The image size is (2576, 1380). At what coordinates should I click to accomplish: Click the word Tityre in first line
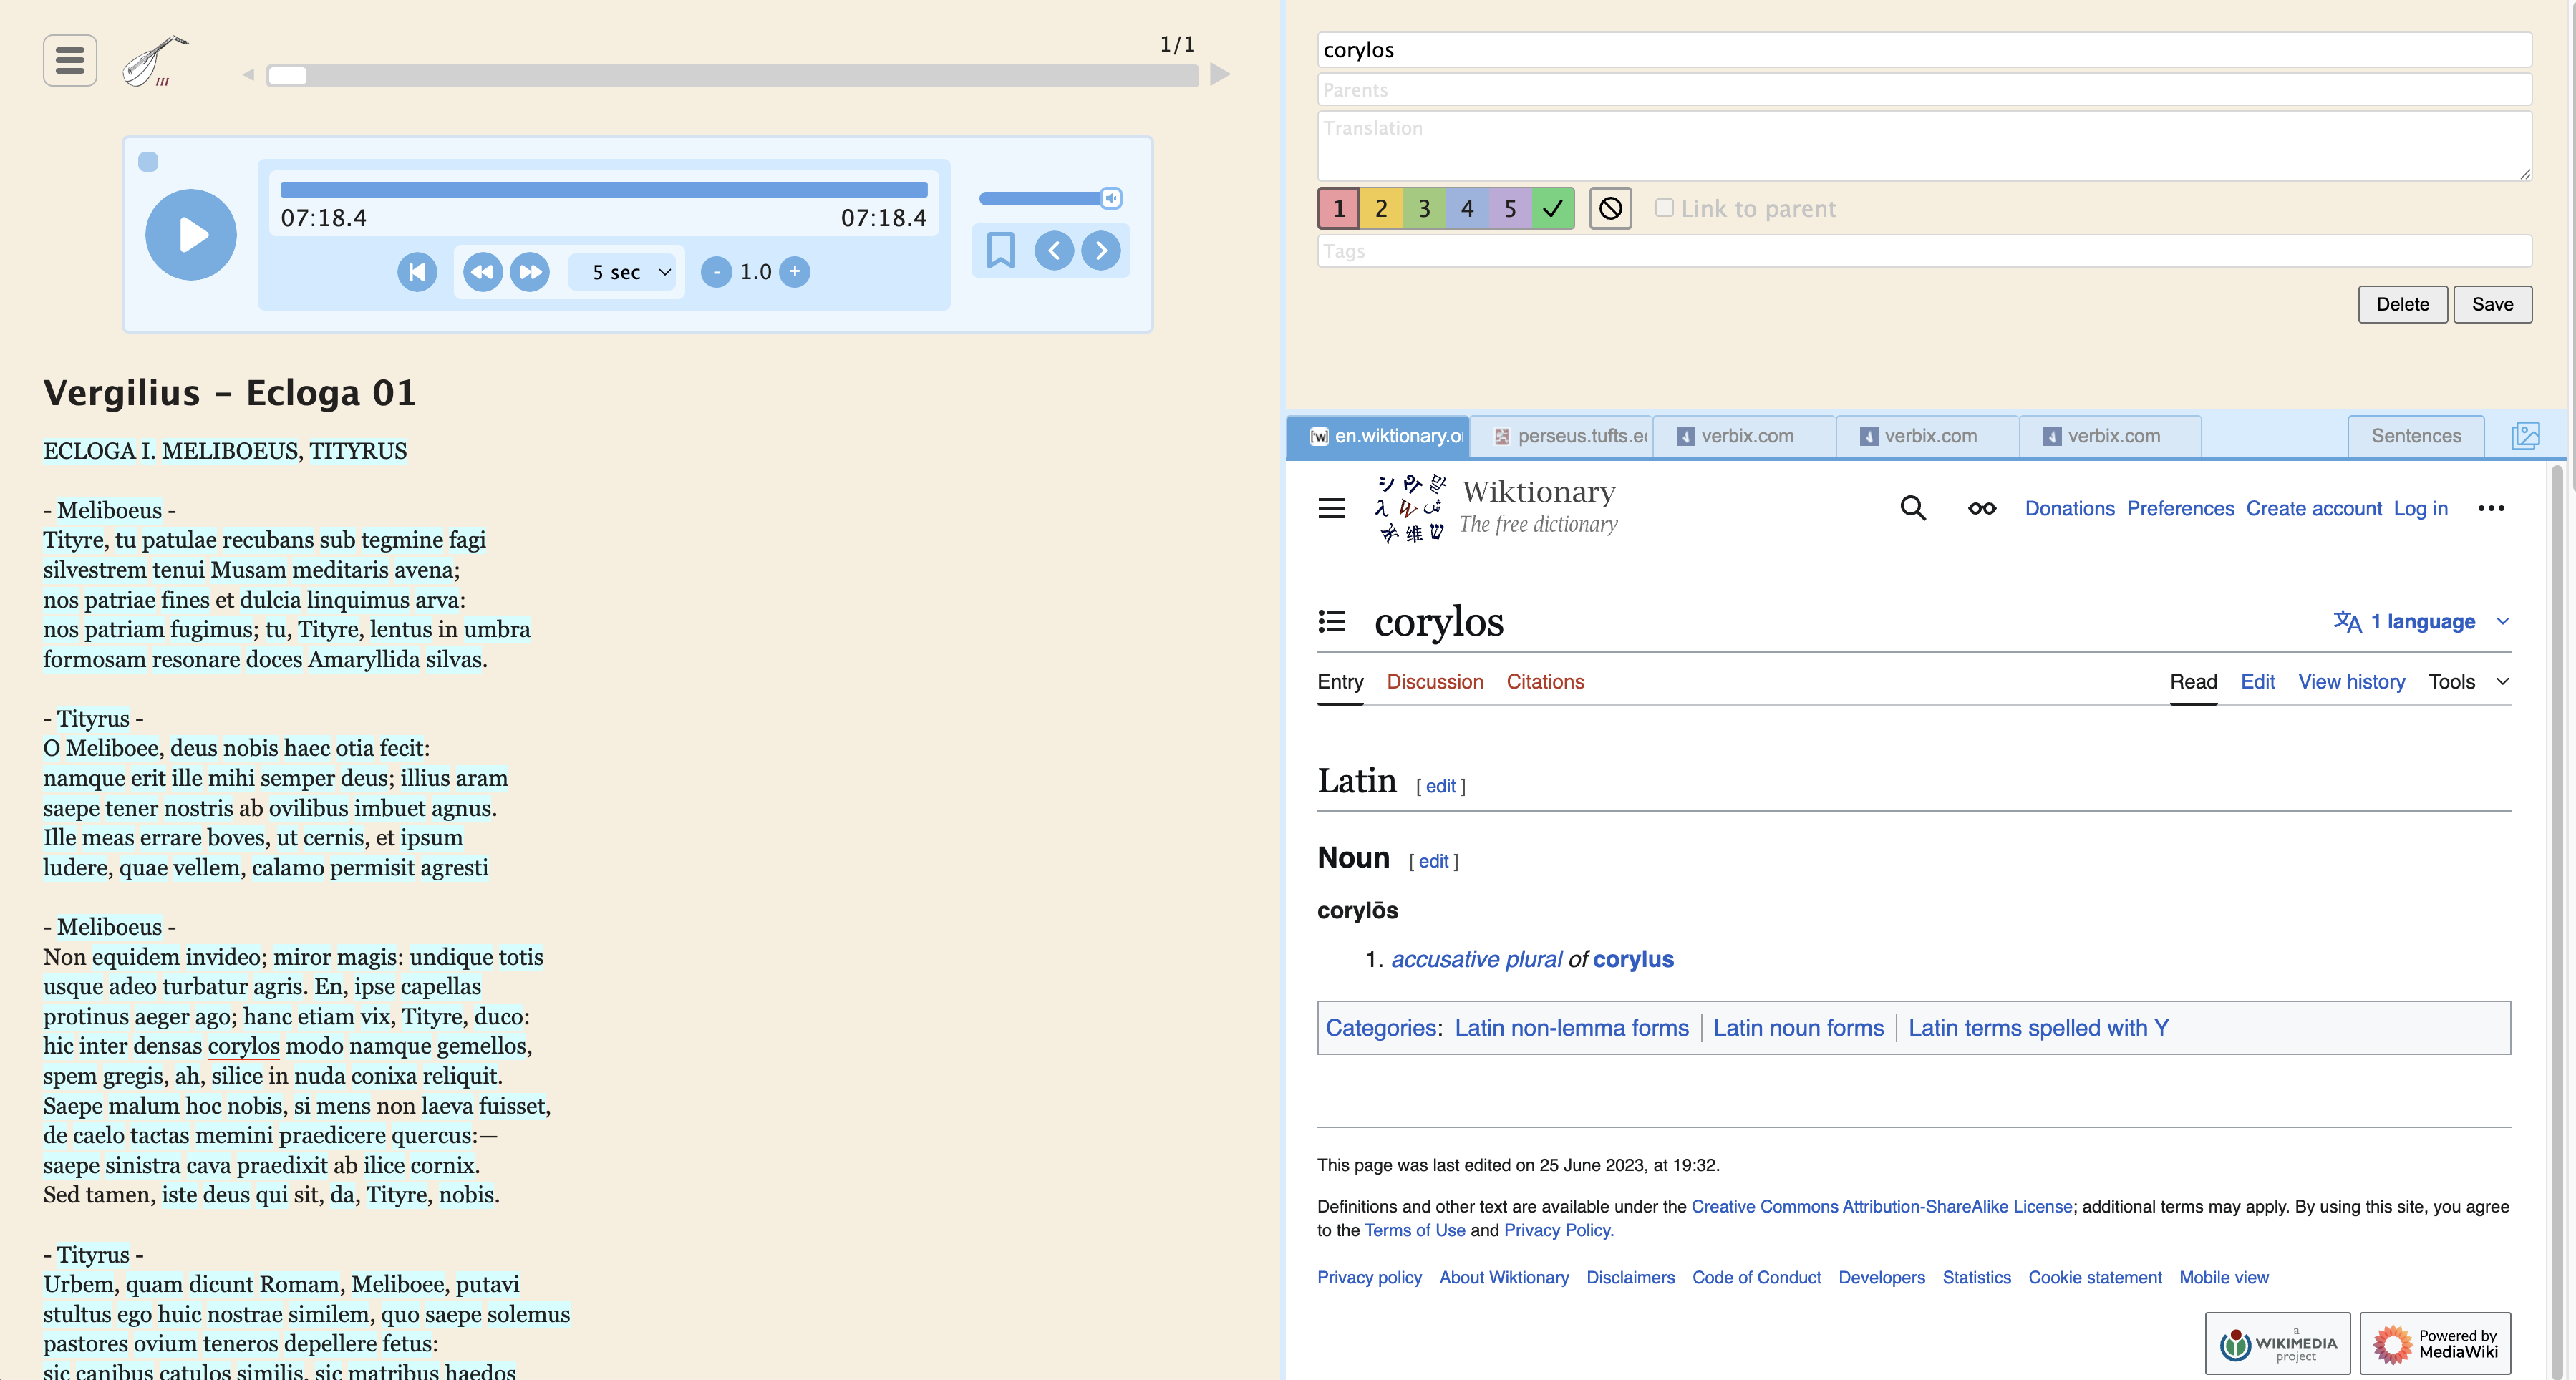coord(73,540)
